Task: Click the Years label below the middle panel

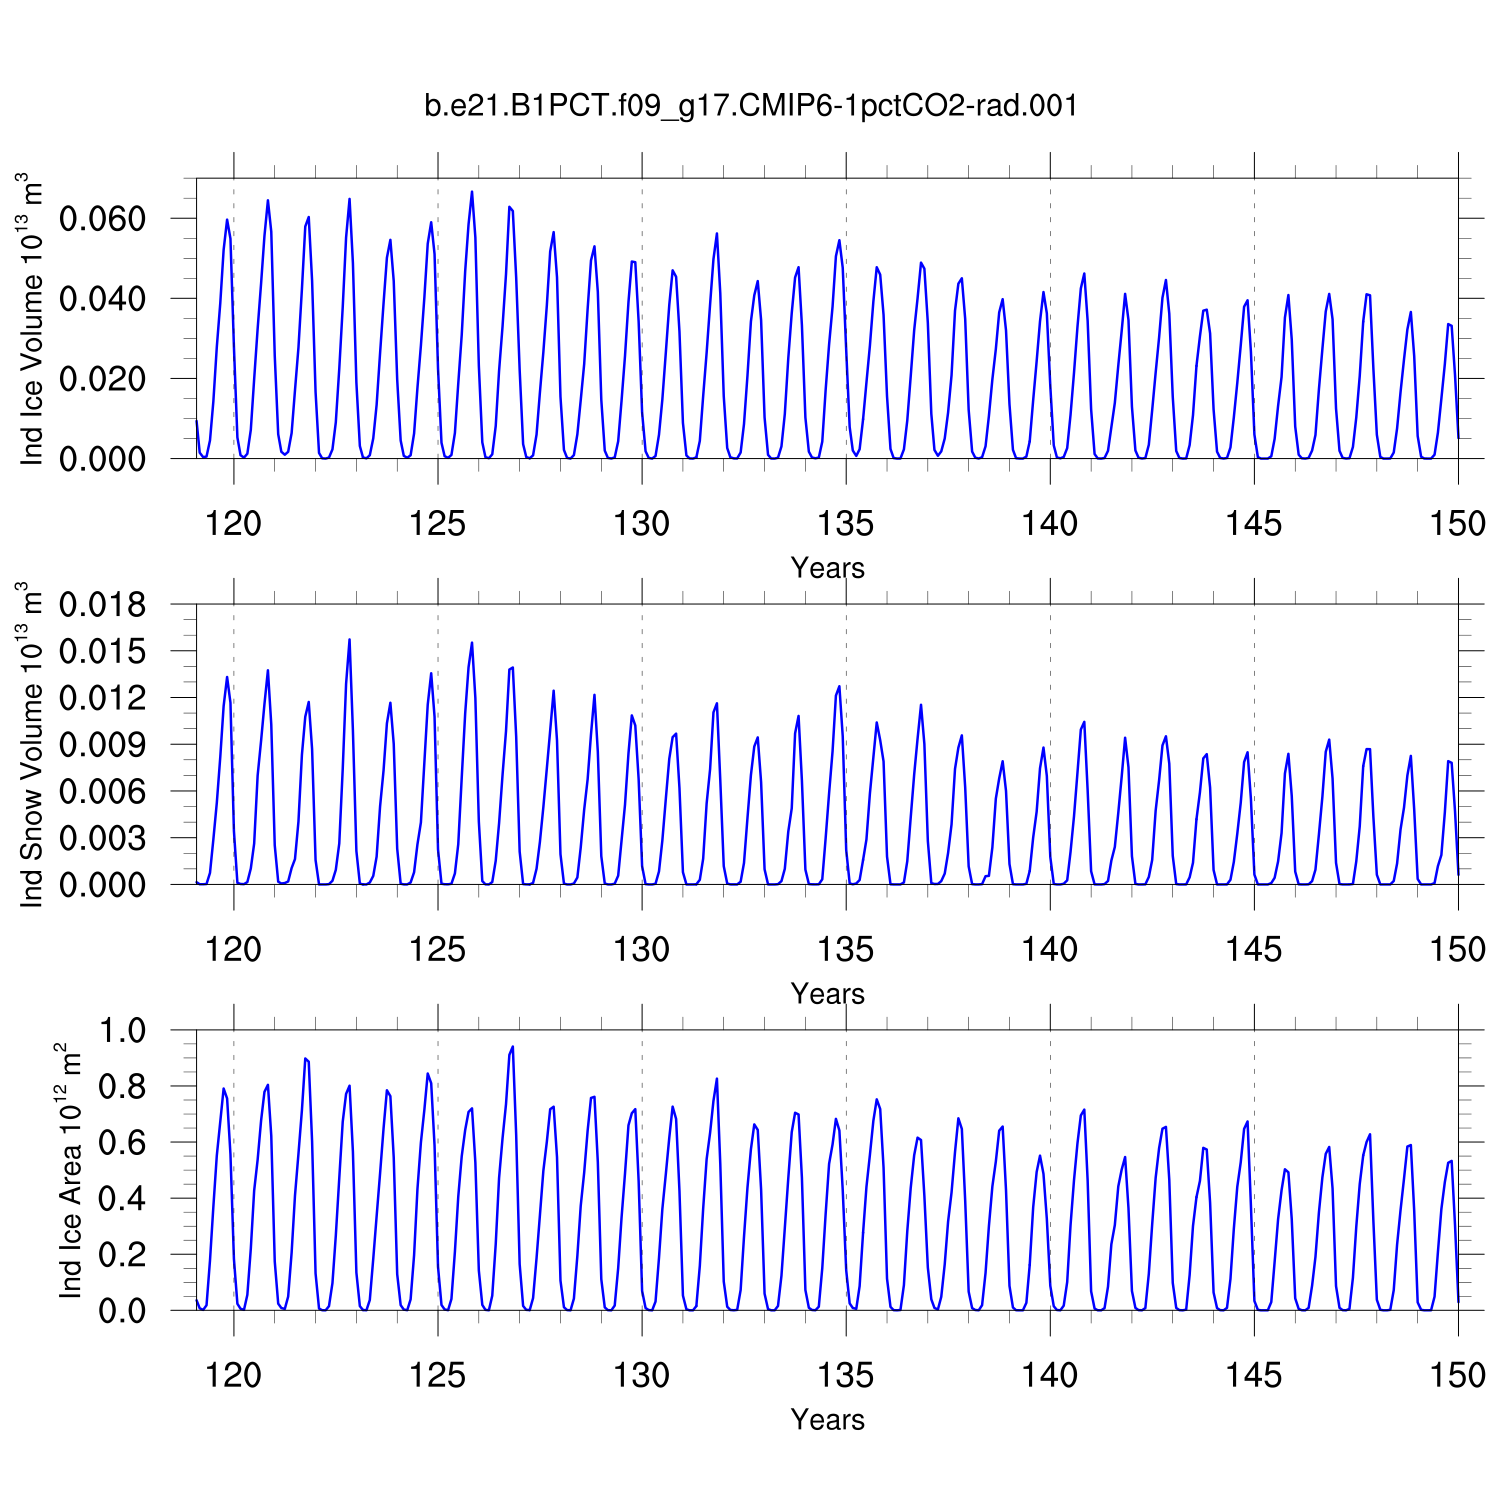Action: (827, 994)
